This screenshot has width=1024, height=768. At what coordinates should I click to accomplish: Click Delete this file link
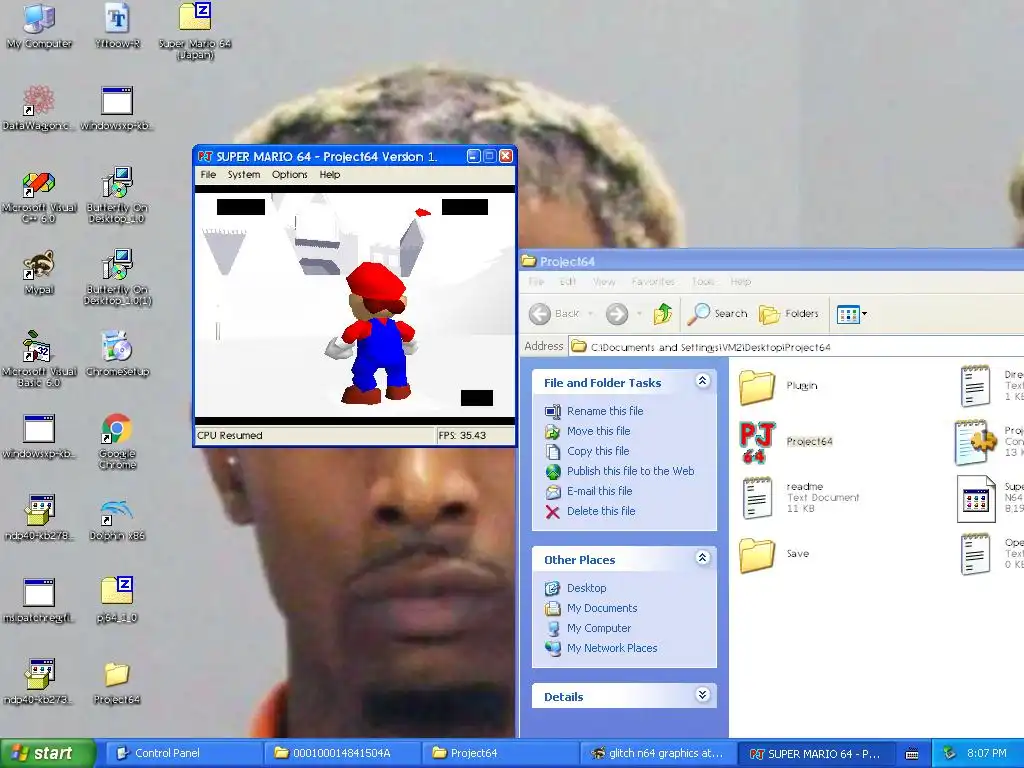pos(601,511)
